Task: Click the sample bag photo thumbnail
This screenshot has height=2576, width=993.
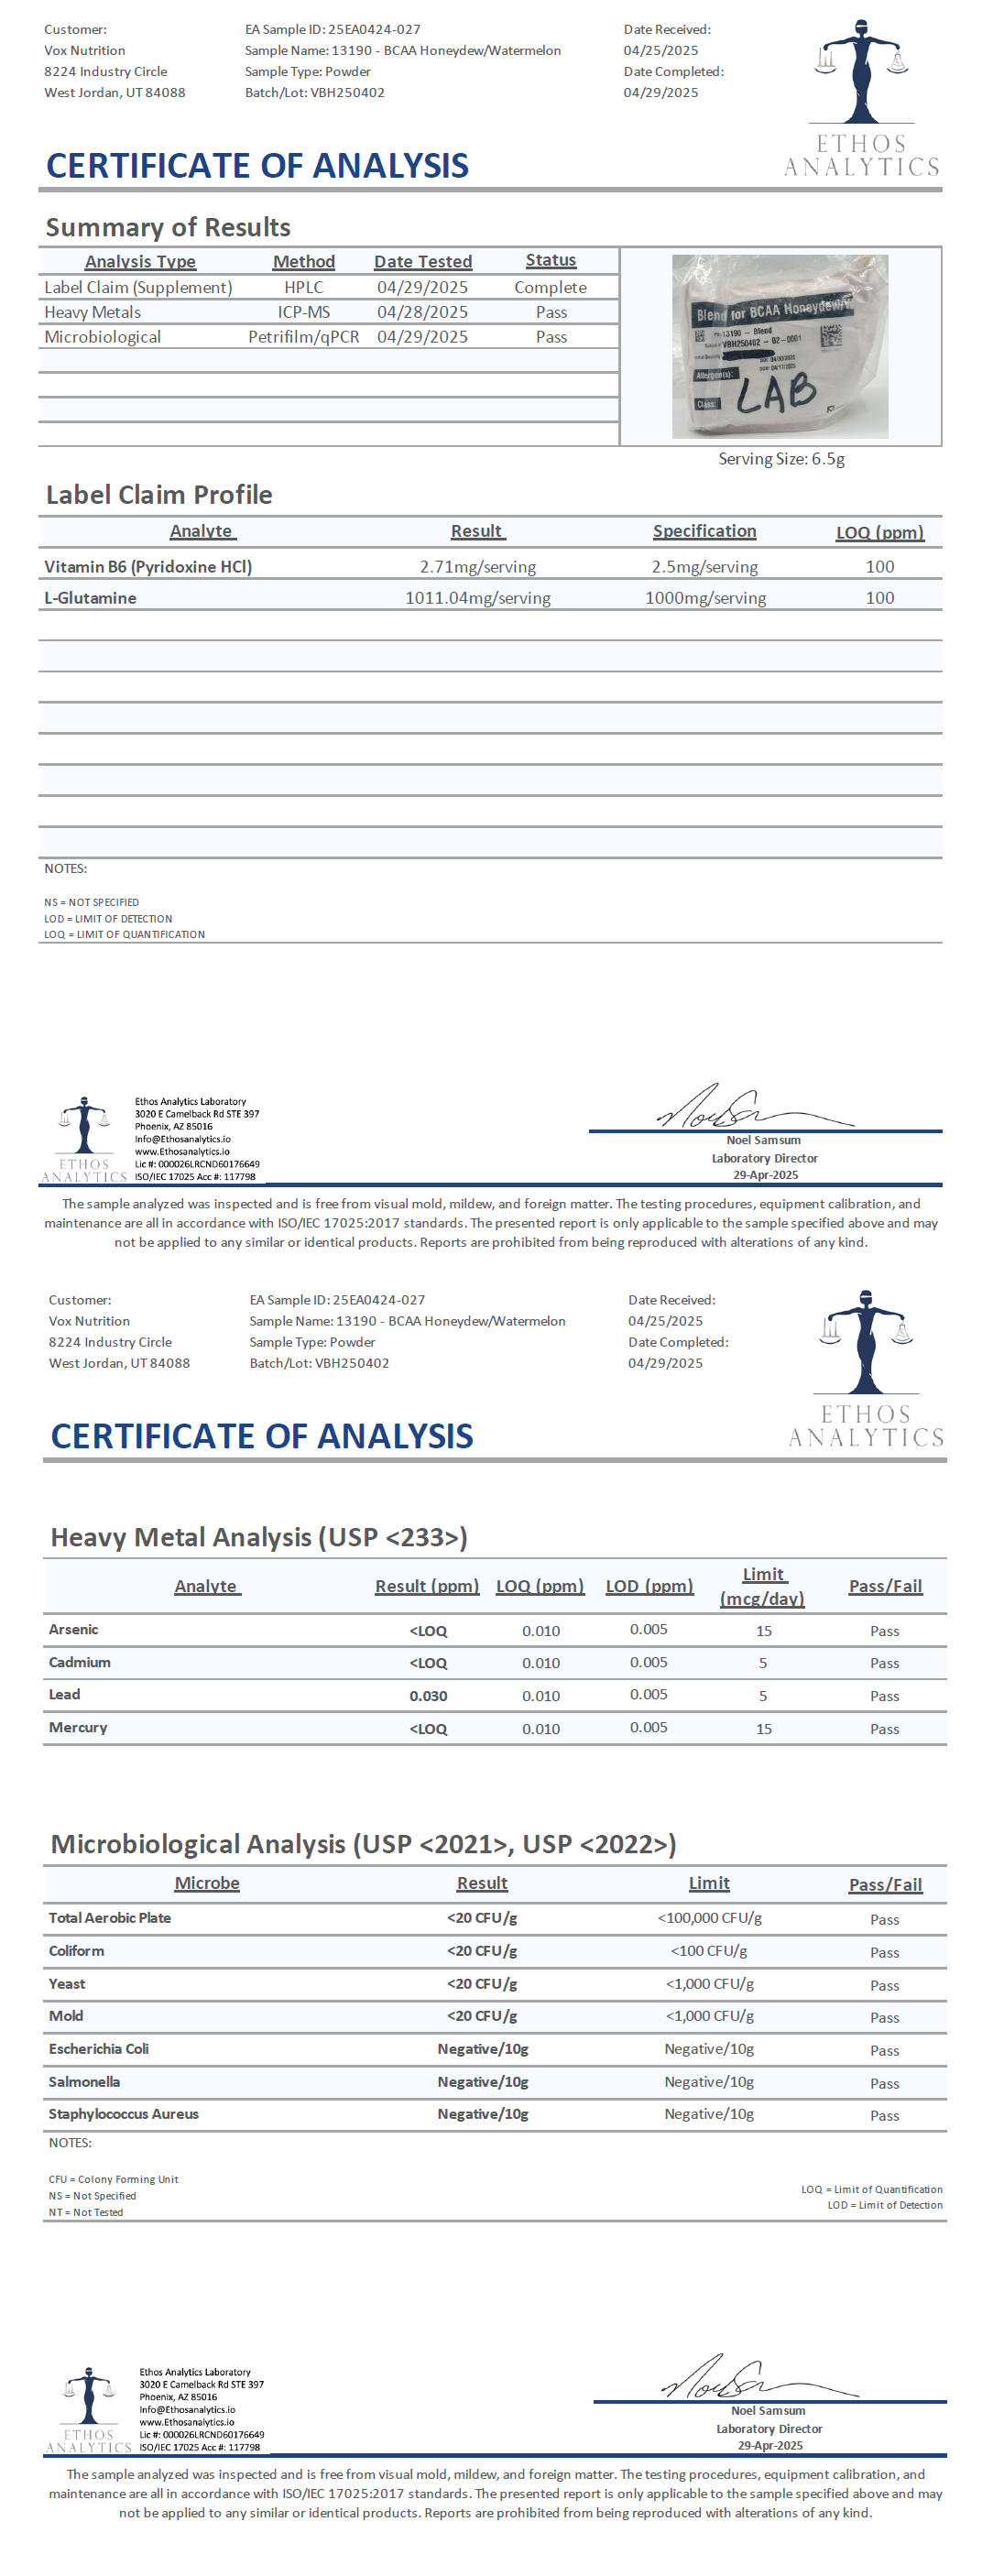Action: tap(779, 346)
